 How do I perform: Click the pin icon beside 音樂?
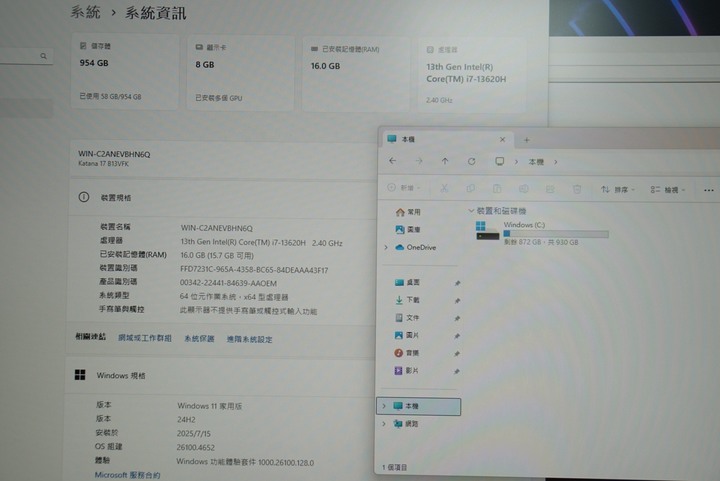pyautogui.click(x=456, y=354)
